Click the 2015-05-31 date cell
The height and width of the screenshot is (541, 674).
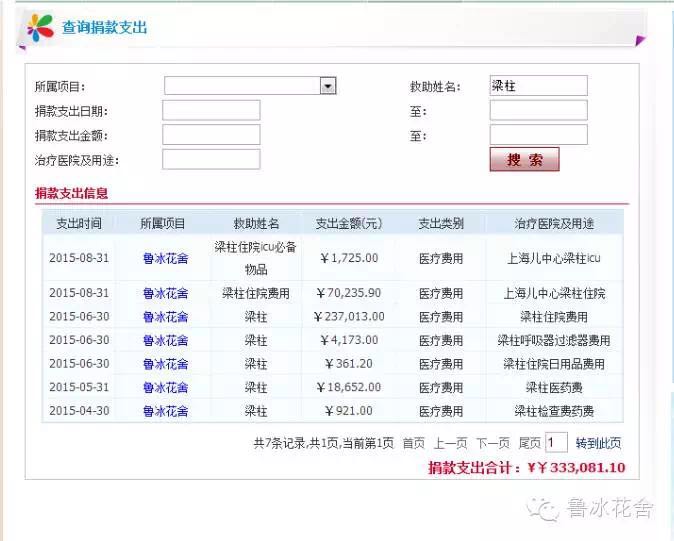[79, 387]
